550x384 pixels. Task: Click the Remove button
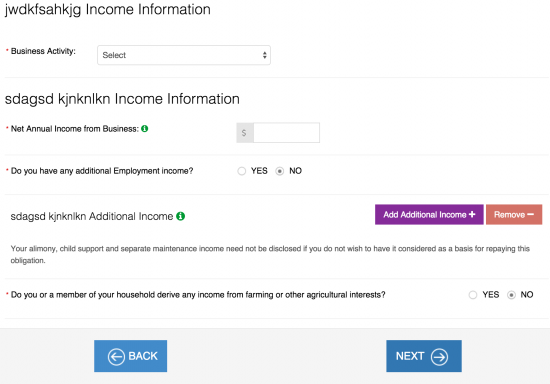514,215
